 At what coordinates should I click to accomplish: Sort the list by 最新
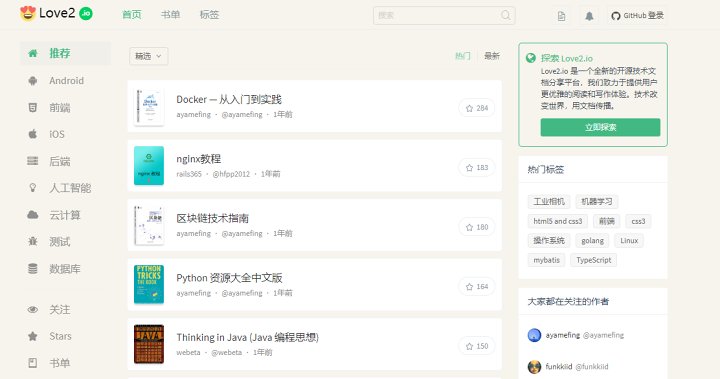(492, 56)
